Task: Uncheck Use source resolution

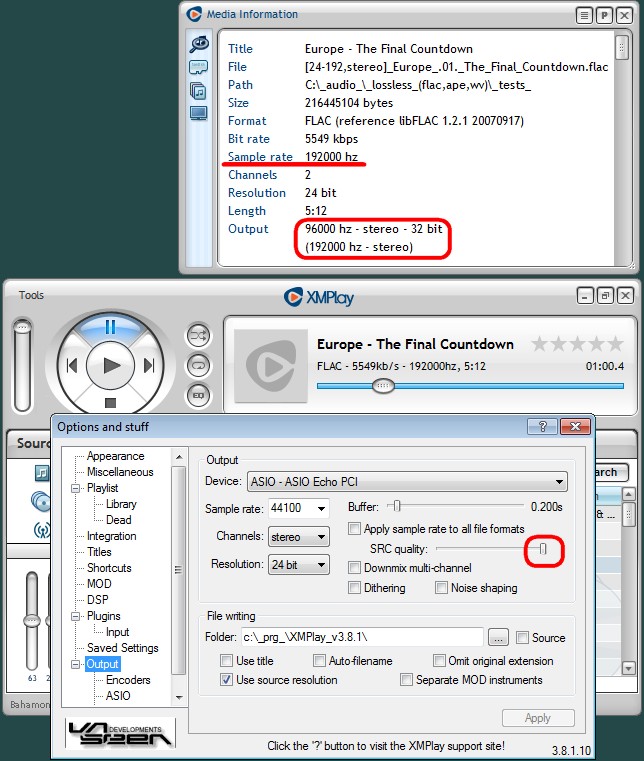Action: tap(226, 679)
